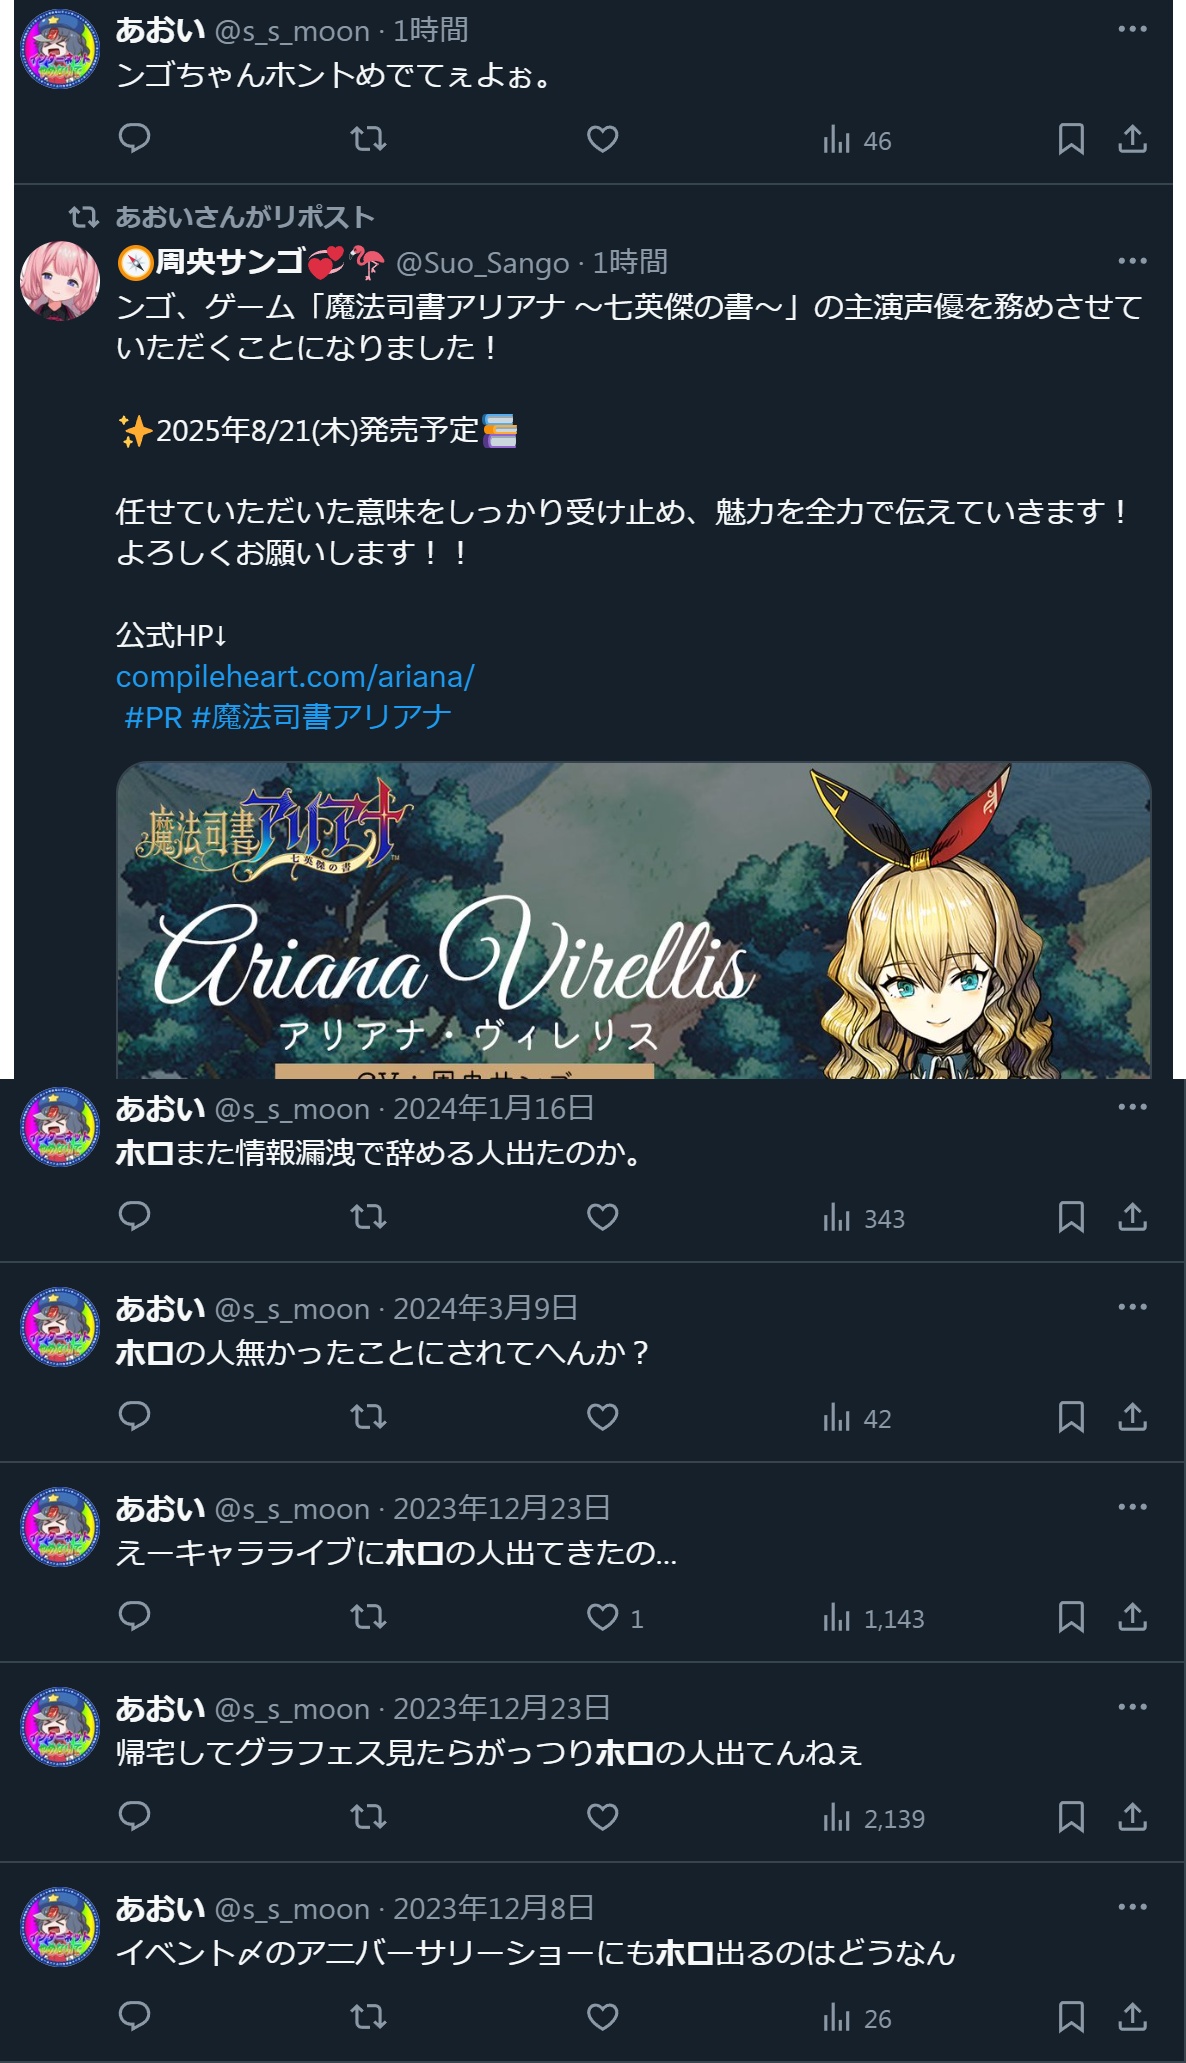The image size is (1186, 2063).
Task: Bookmark the 2024年3月9日 tweet
Action: 1071,1417
